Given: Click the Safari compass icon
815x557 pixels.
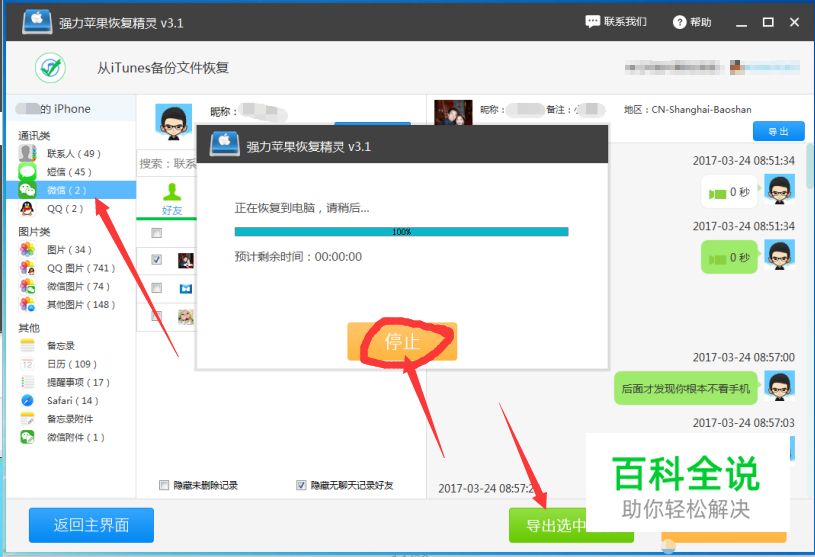Looking at the screenshot, I should [27, 401].
